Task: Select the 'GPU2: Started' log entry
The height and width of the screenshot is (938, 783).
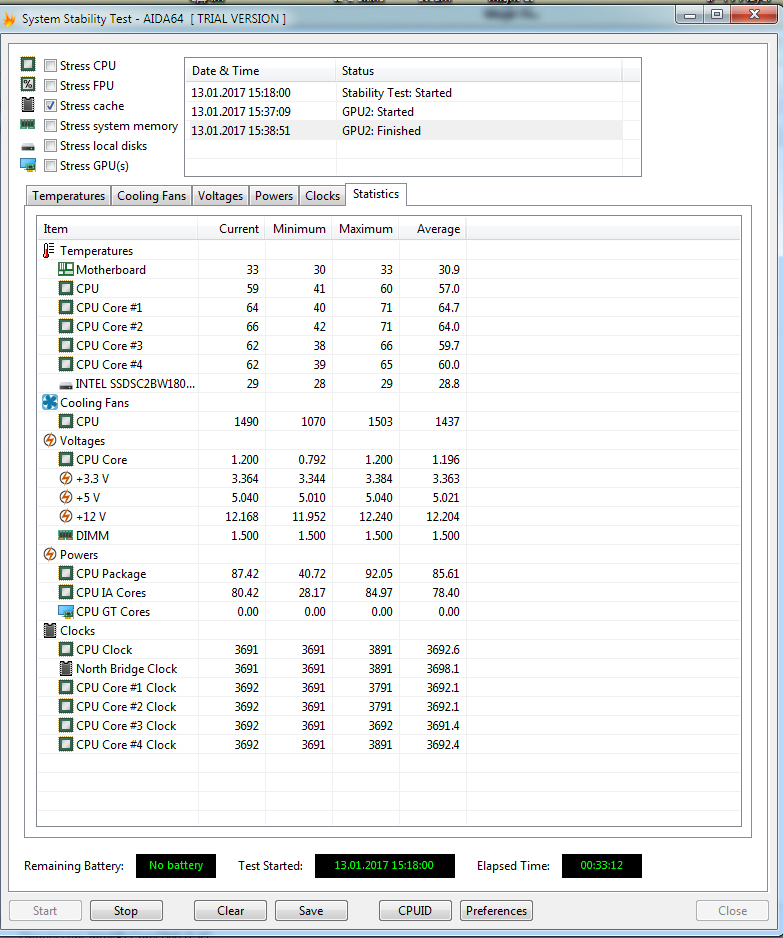Action: 406,112
